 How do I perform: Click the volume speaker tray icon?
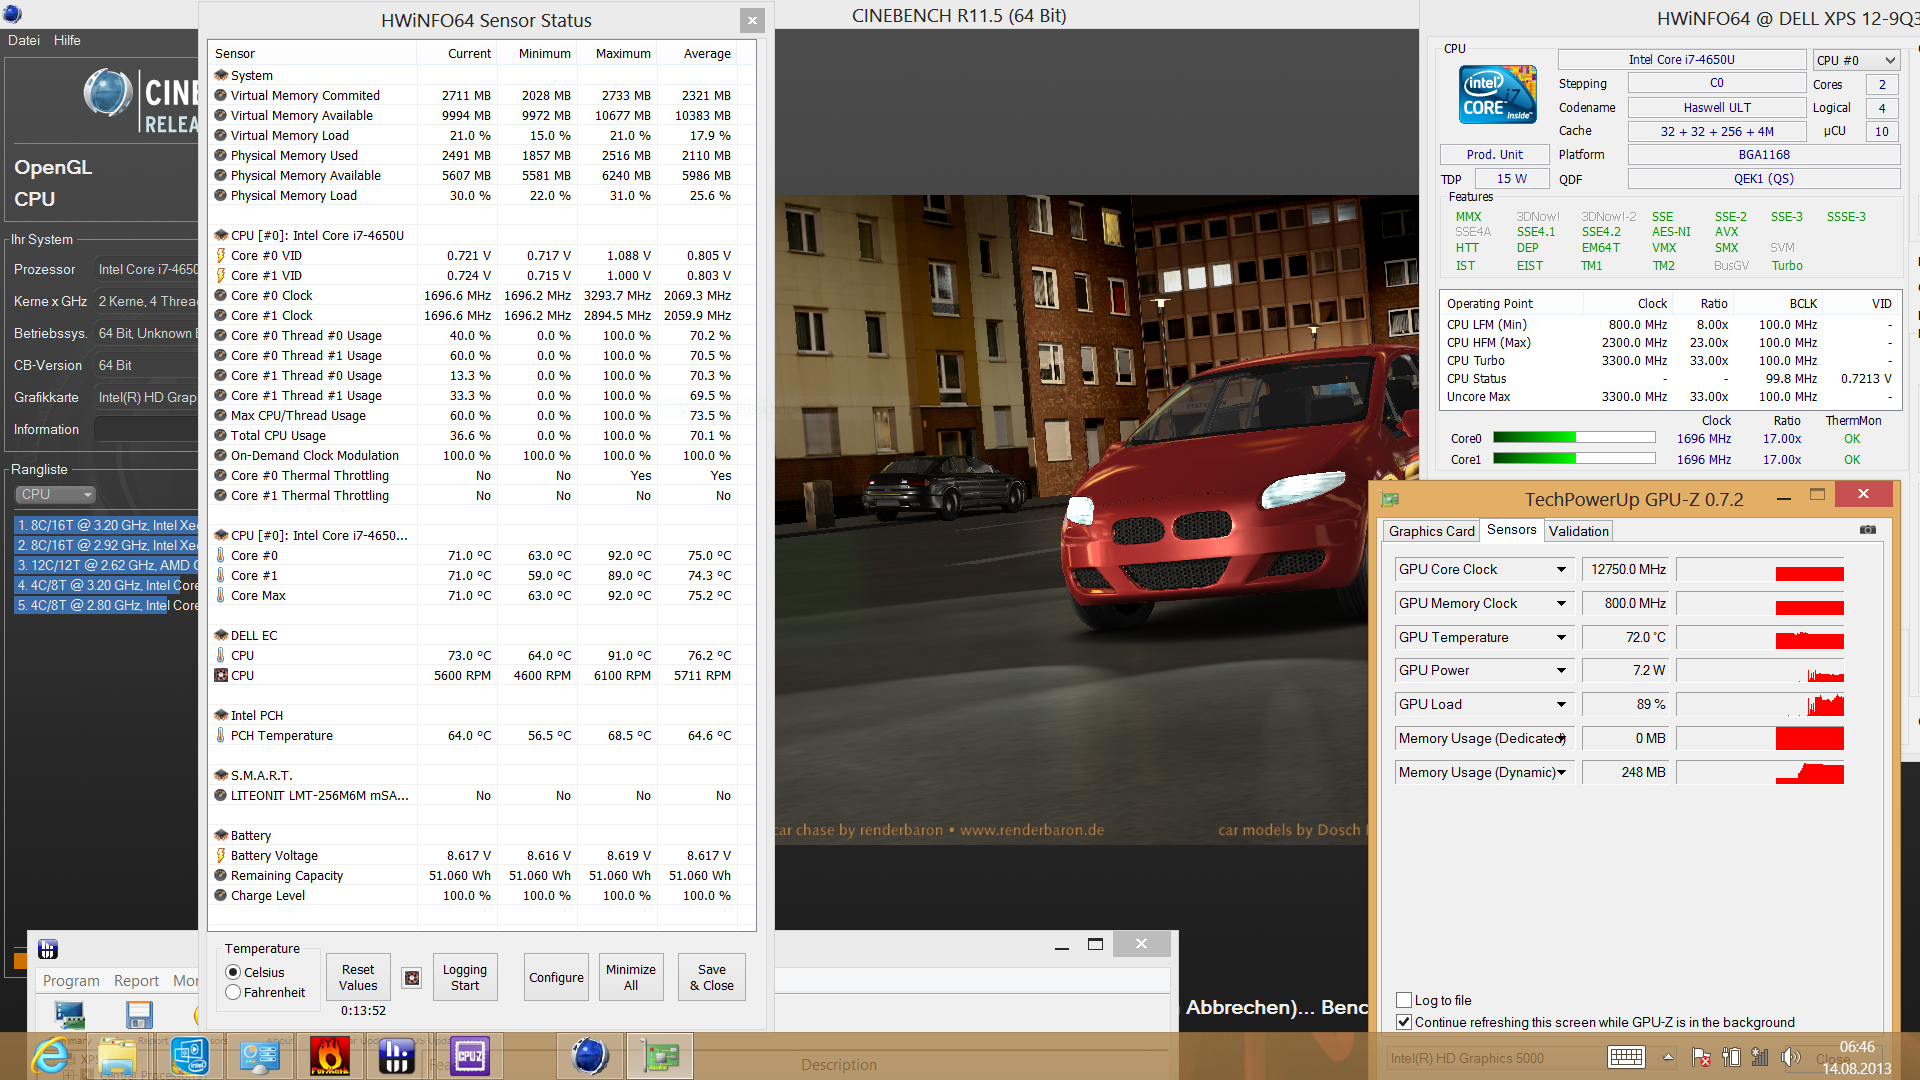coord(1789,1057)
